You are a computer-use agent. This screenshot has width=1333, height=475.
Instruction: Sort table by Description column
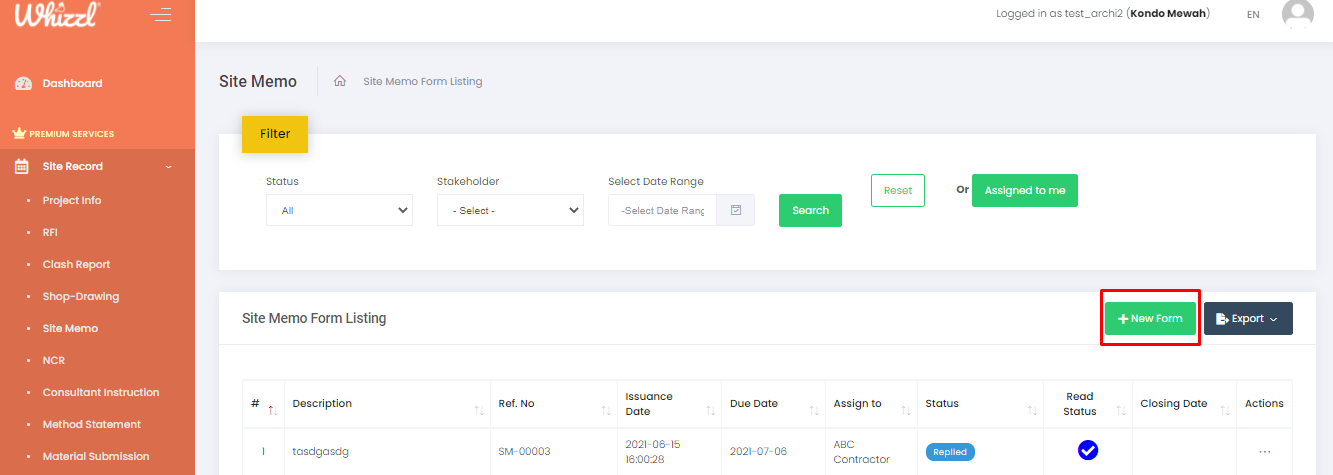click(477, 410)
